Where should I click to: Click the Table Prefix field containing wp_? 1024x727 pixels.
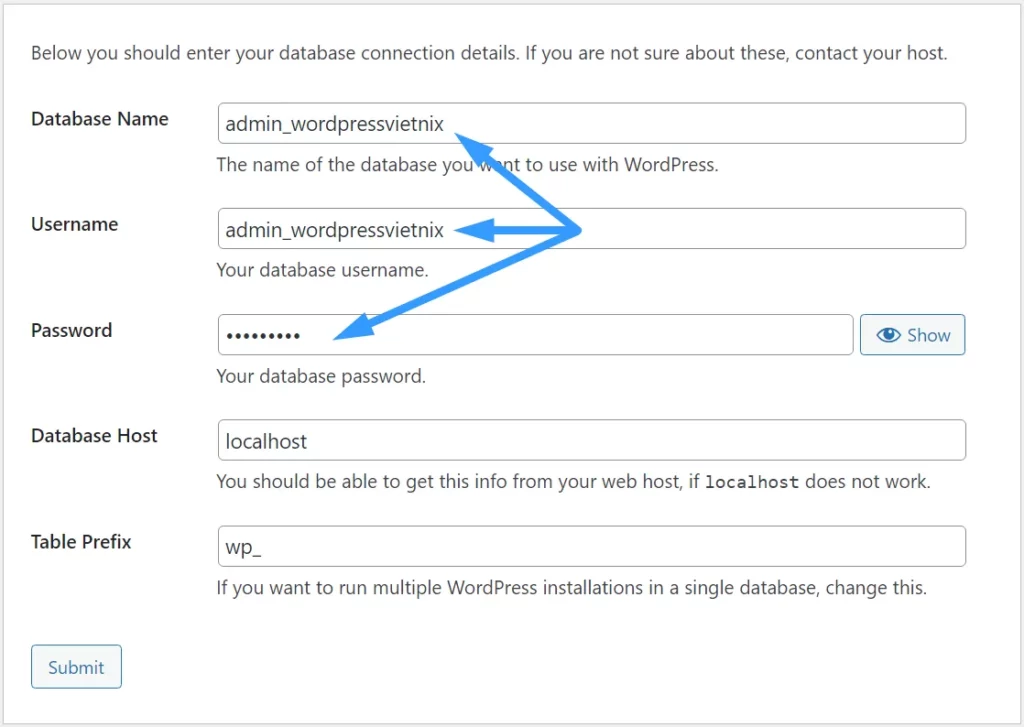[592, 546]
